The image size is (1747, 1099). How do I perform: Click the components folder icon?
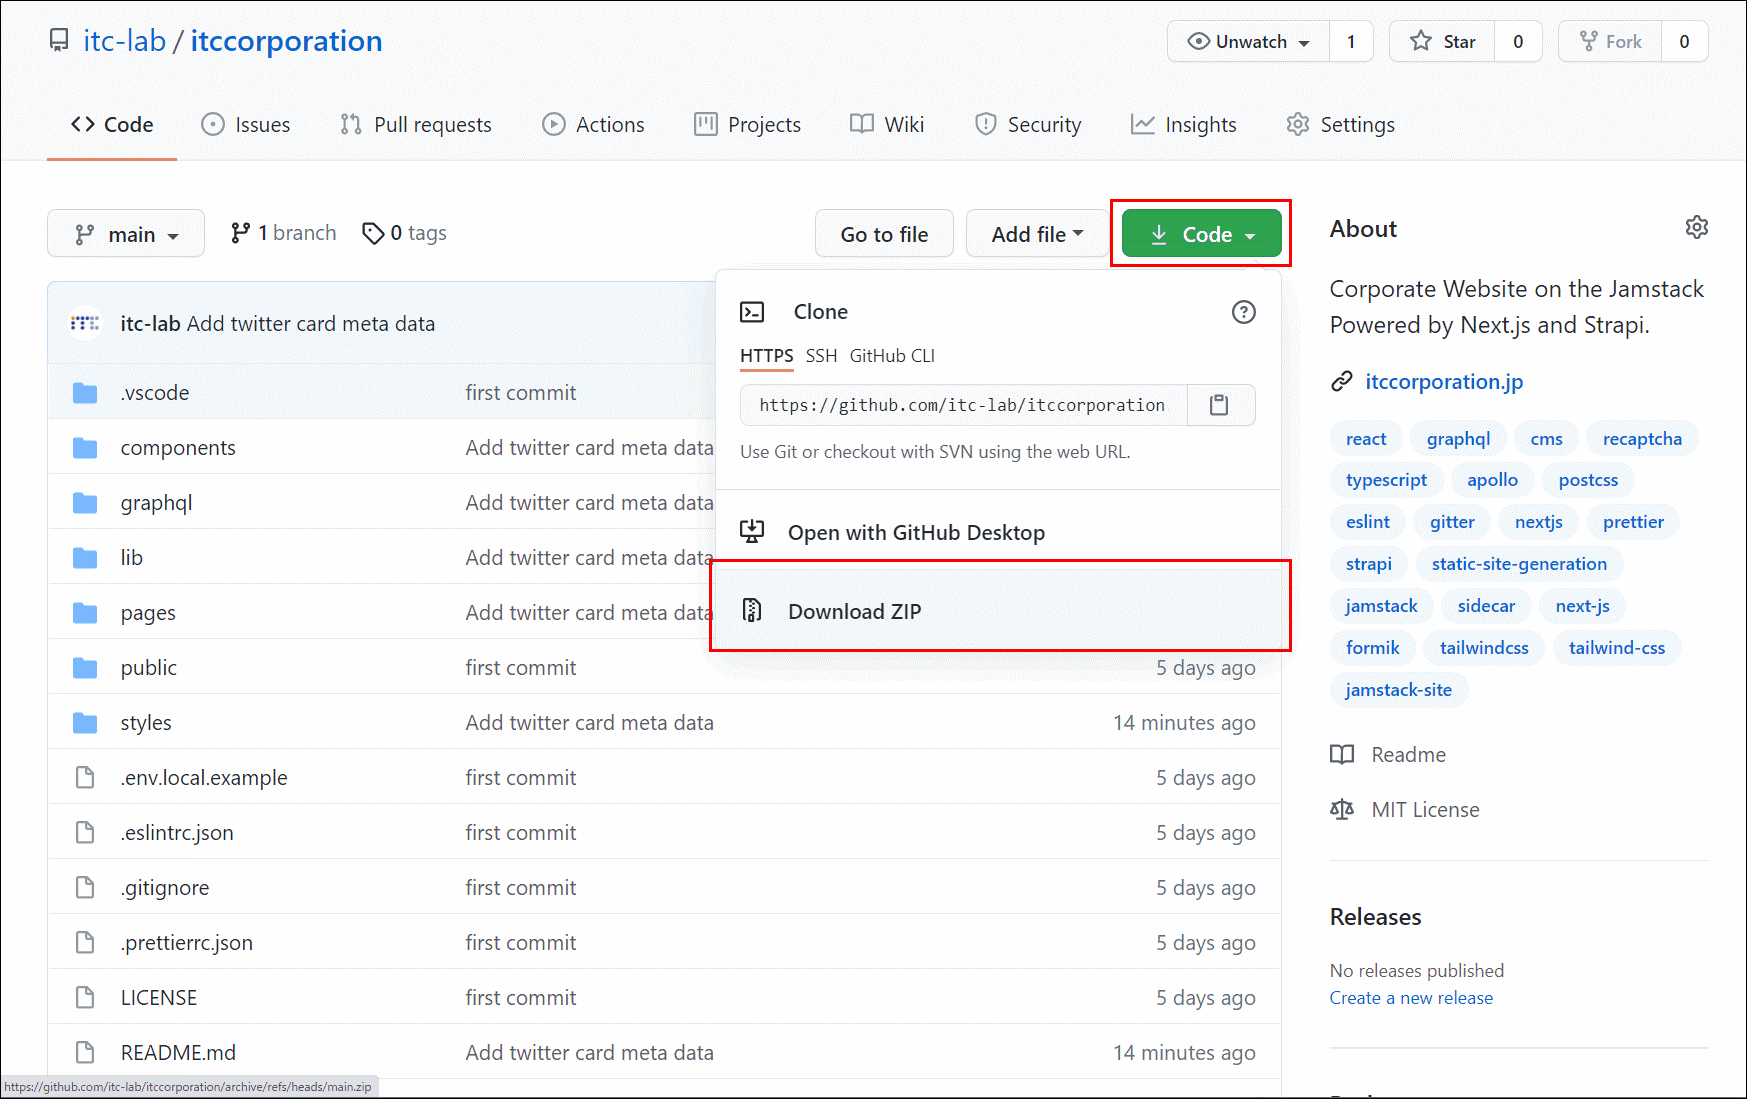tap(85, 448)
